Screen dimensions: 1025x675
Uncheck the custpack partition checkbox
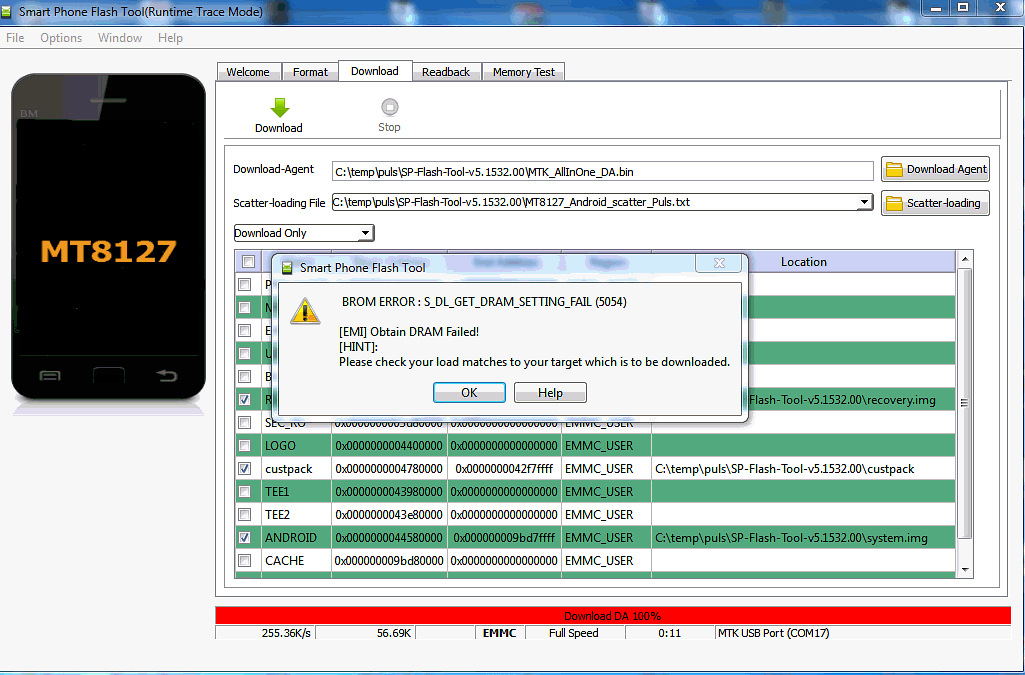245,469
